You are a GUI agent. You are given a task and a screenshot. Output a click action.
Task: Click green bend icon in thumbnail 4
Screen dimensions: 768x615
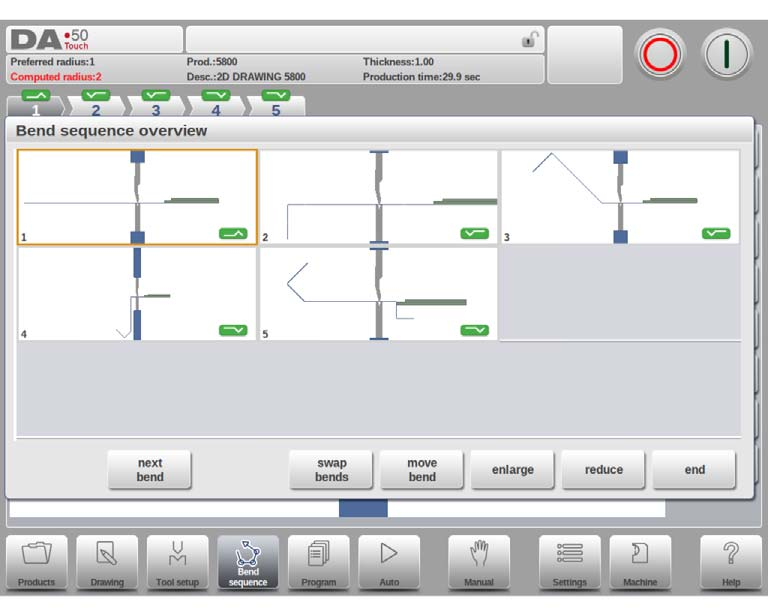coord(233,330)
